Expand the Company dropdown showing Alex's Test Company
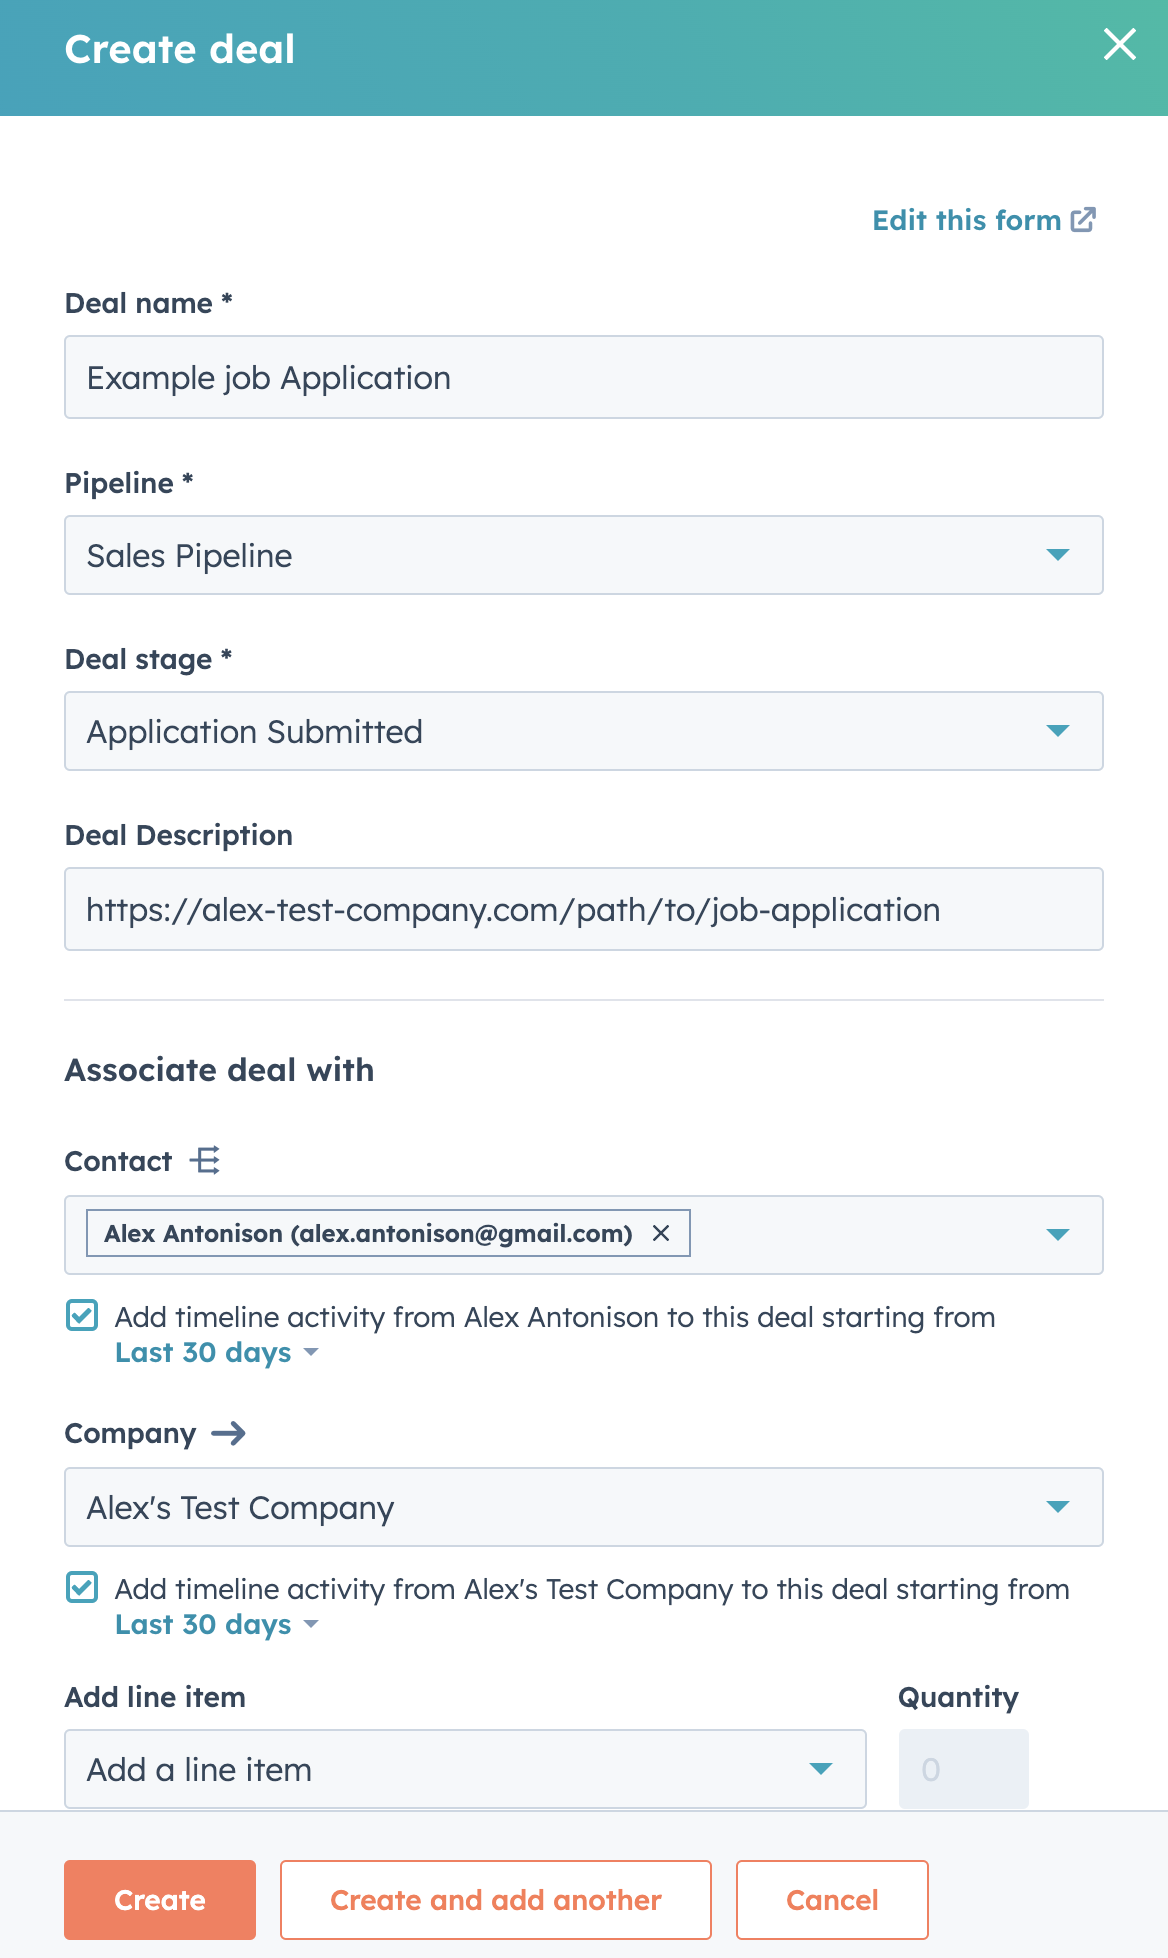This screenshot has width=1168, height=1958. pyautogui.click(x=584, y=1507)
